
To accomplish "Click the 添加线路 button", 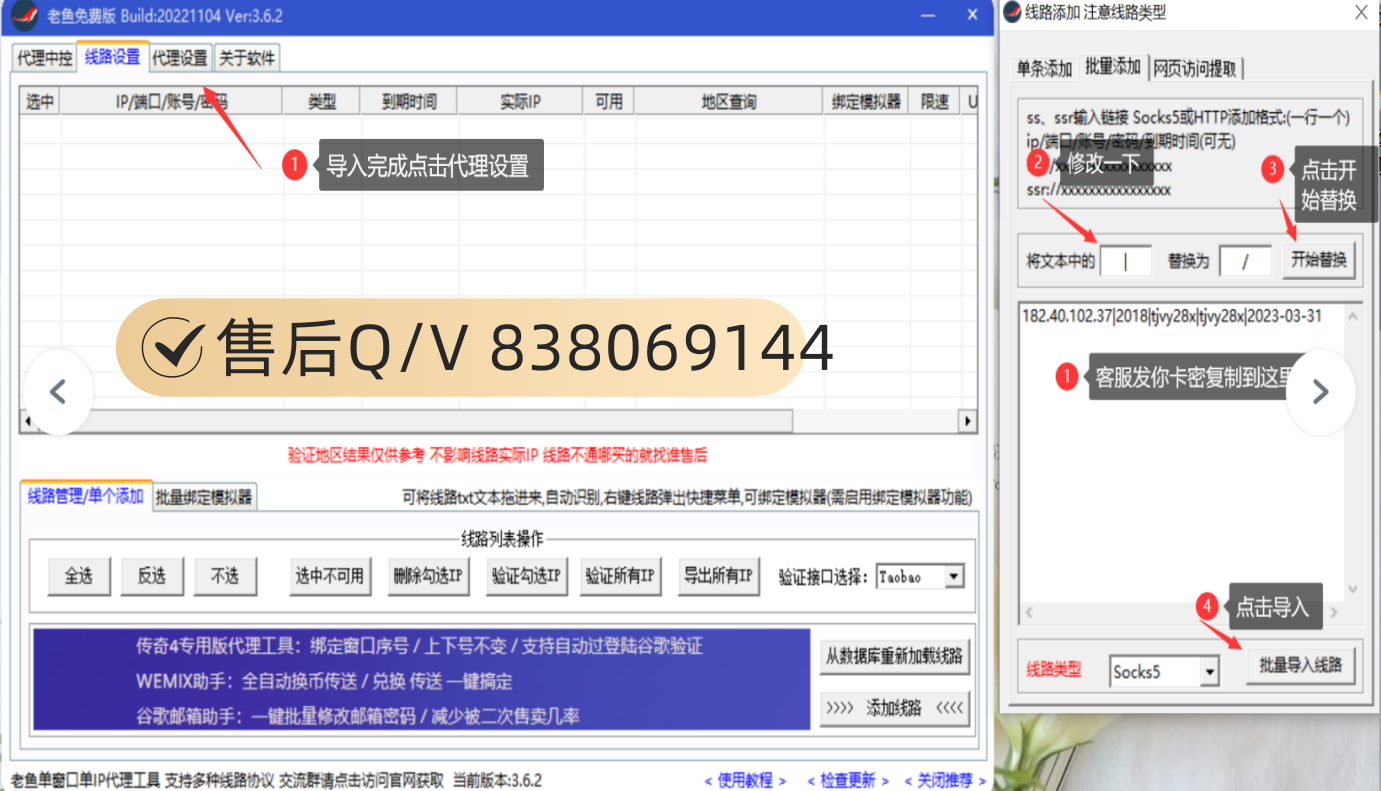I will click(894, 708).
